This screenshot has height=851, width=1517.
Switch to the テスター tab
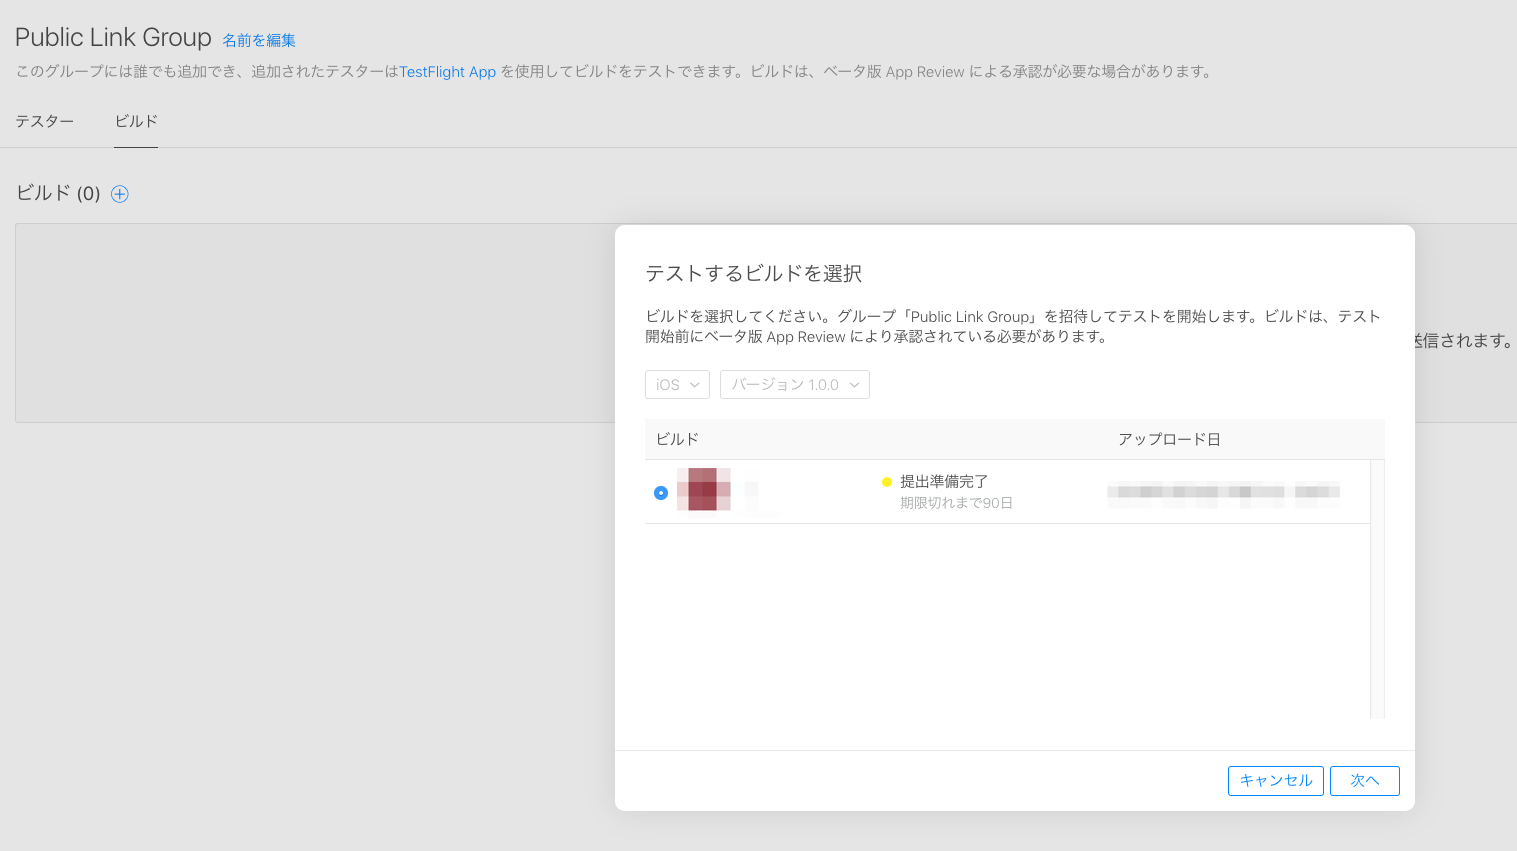(45, 121)
